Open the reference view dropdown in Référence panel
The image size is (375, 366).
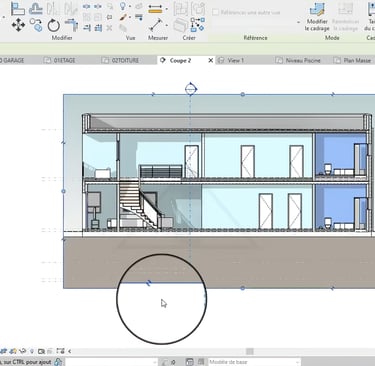[x=298, y=23]
